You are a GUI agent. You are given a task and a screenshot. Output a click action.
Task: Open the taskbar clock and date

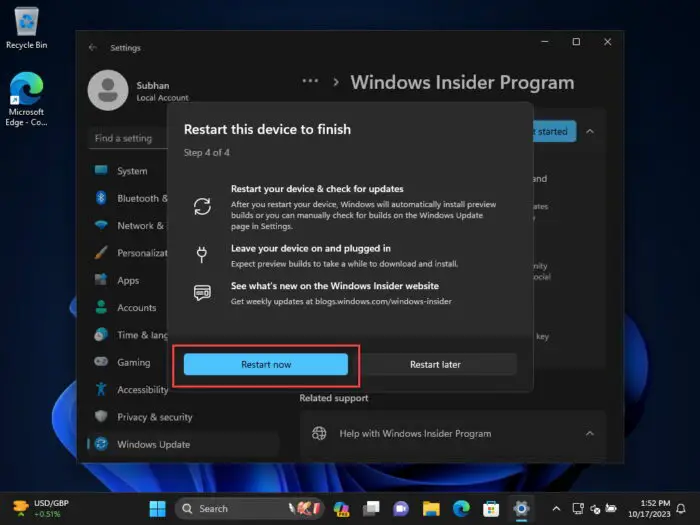pyautogui.click(x=649, y=508)
